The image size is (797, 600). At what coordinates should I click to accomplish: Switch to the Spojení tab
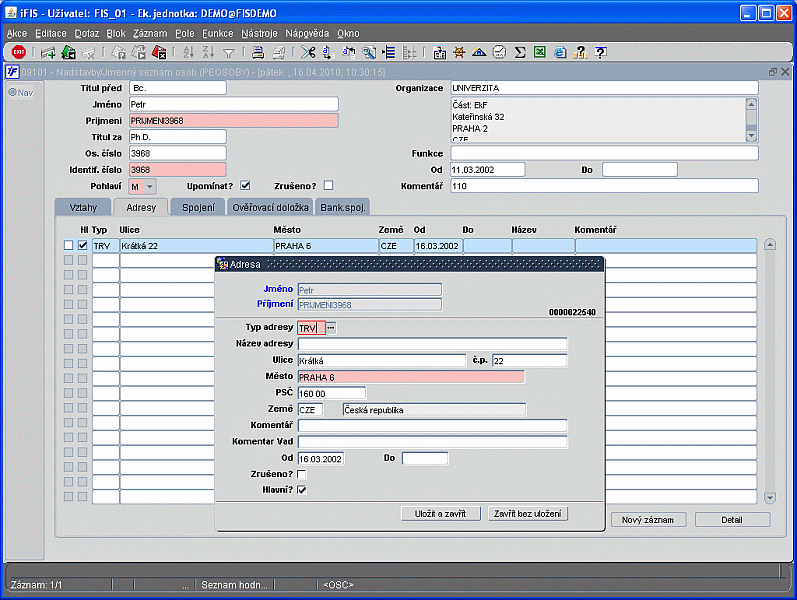(x=196, y=207)
